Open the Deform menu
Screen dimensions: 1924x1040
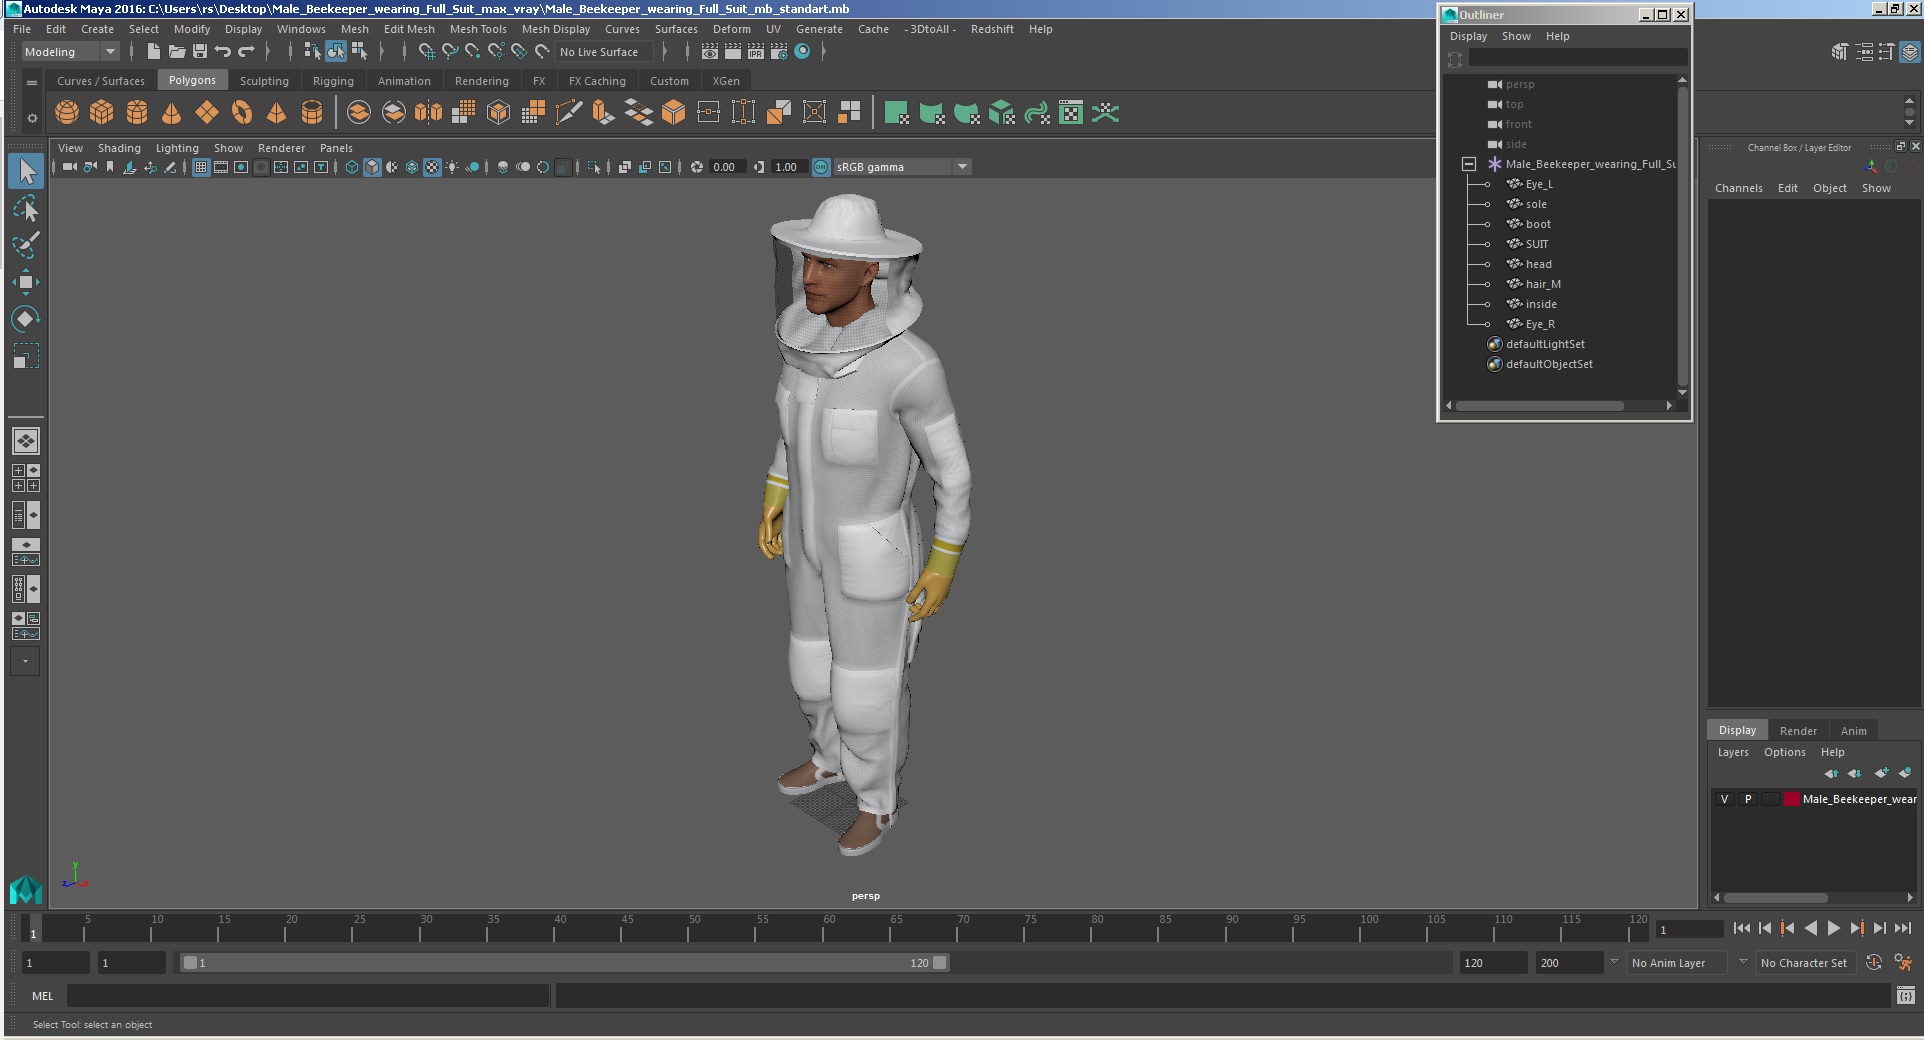(x=731, y=29)
